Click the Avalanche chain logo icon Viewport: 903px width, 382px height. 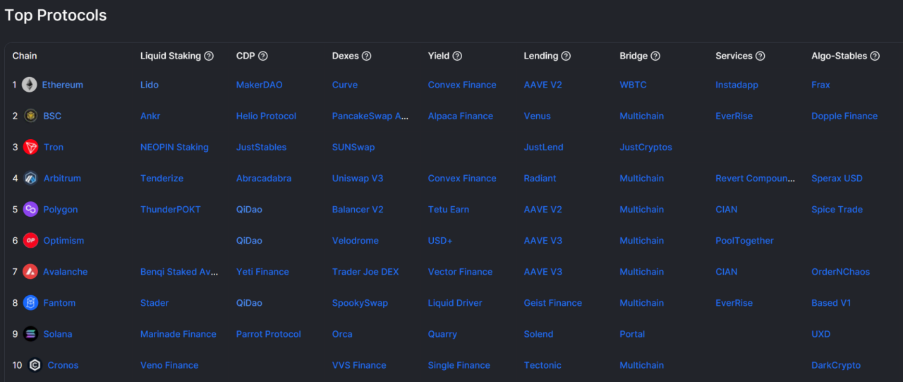coord(31,271)
